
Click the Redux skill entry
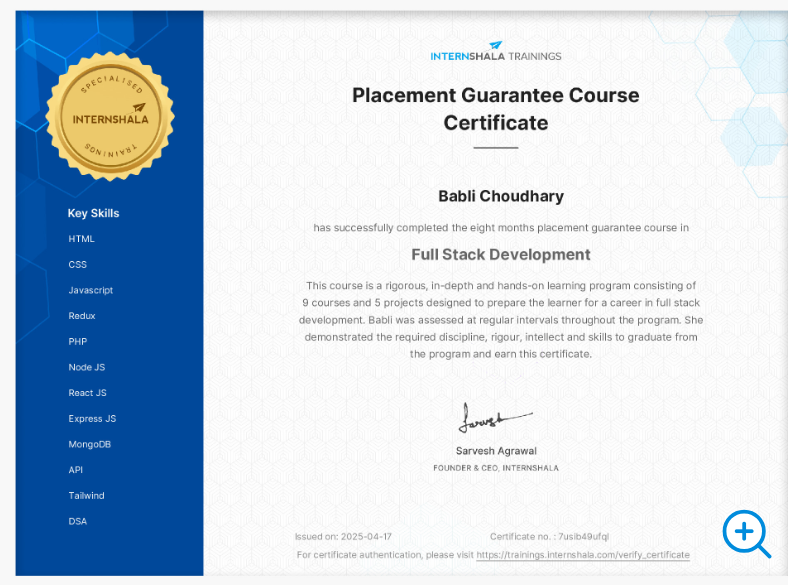[x=82, y=316]
